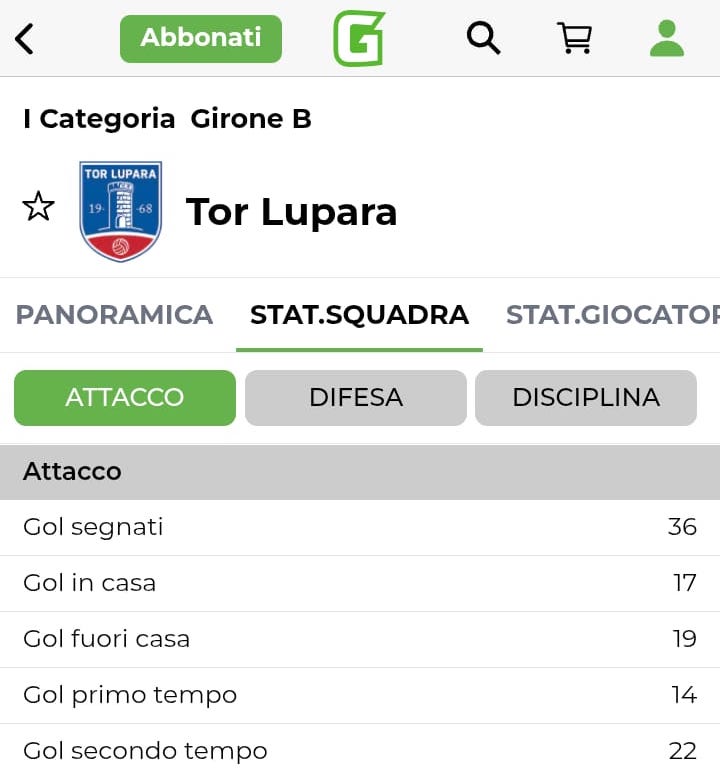The width and height of the screenshot is (720, 778).
Task: Open the shopping cart
Action: [574, 39]
